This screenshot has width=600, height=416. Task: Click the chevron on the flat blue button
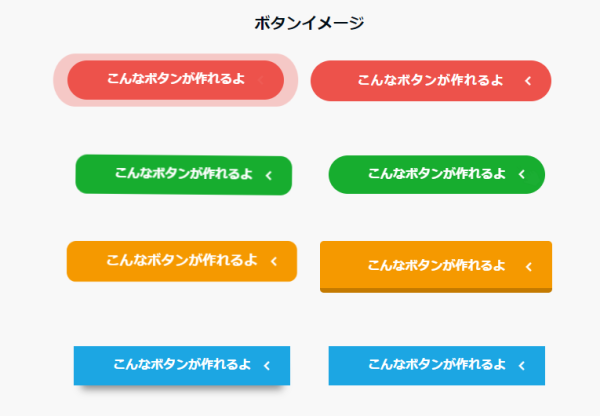pos(521,366)
